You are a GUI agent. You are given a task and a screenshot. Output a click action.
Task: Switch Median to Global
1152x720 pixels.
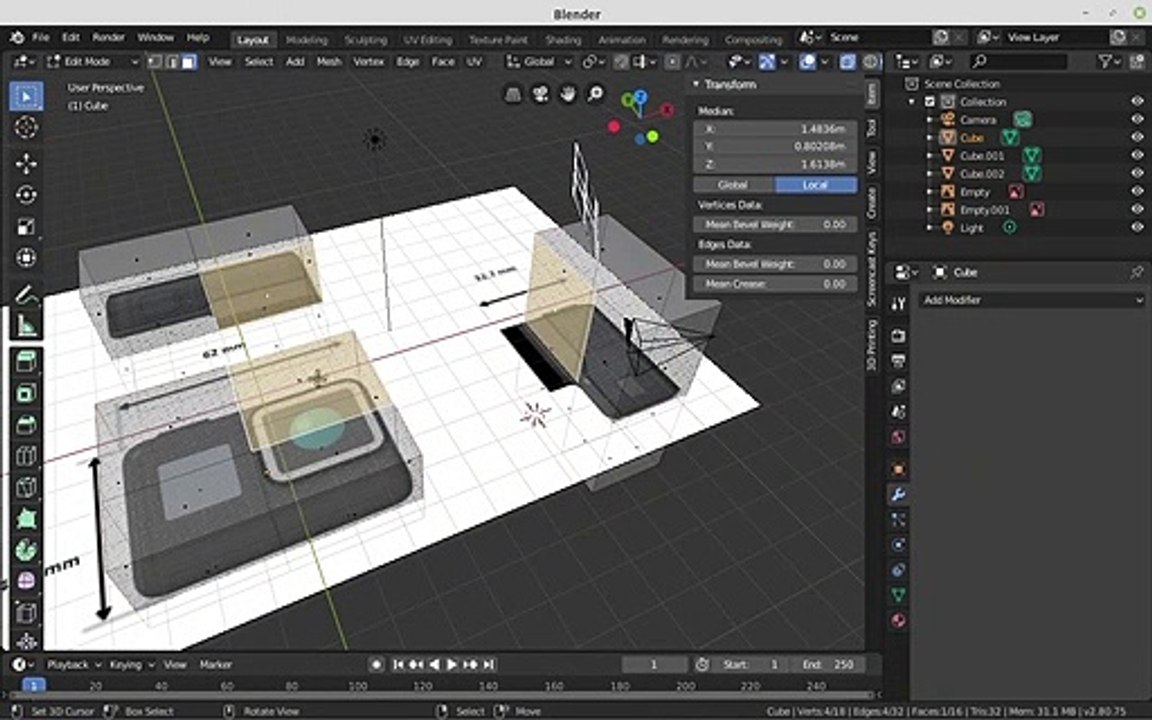[x=733, y=184]
